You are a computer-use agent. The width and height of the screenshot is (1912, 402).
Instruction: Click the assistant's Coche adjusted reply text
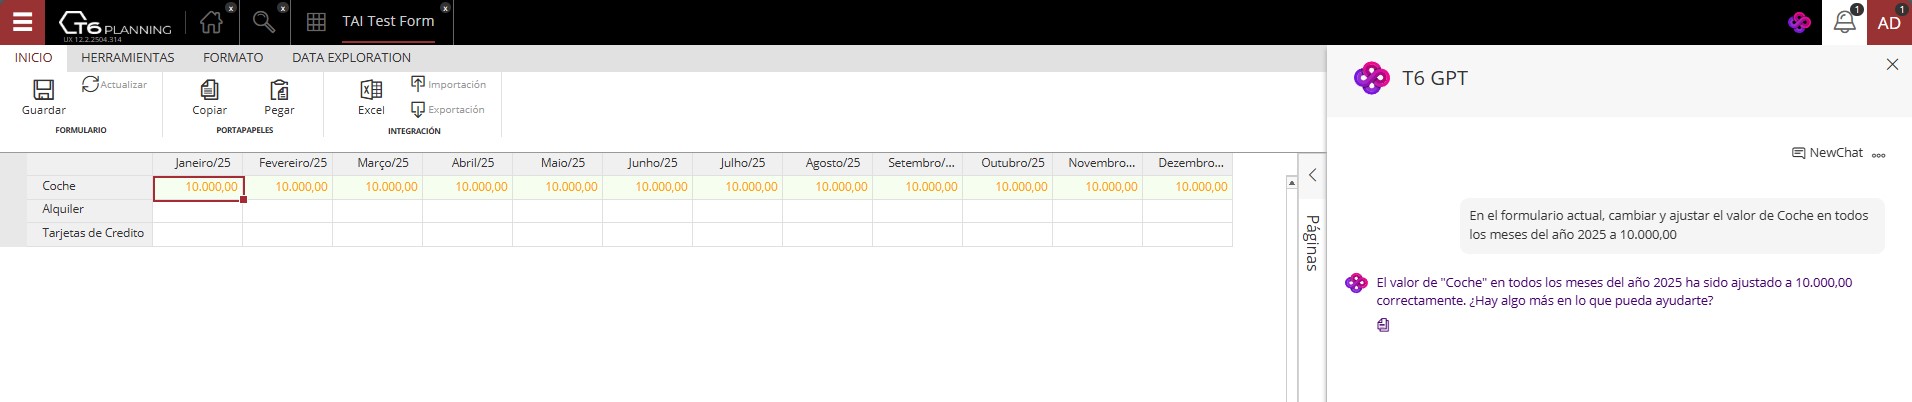point(1614,291)
